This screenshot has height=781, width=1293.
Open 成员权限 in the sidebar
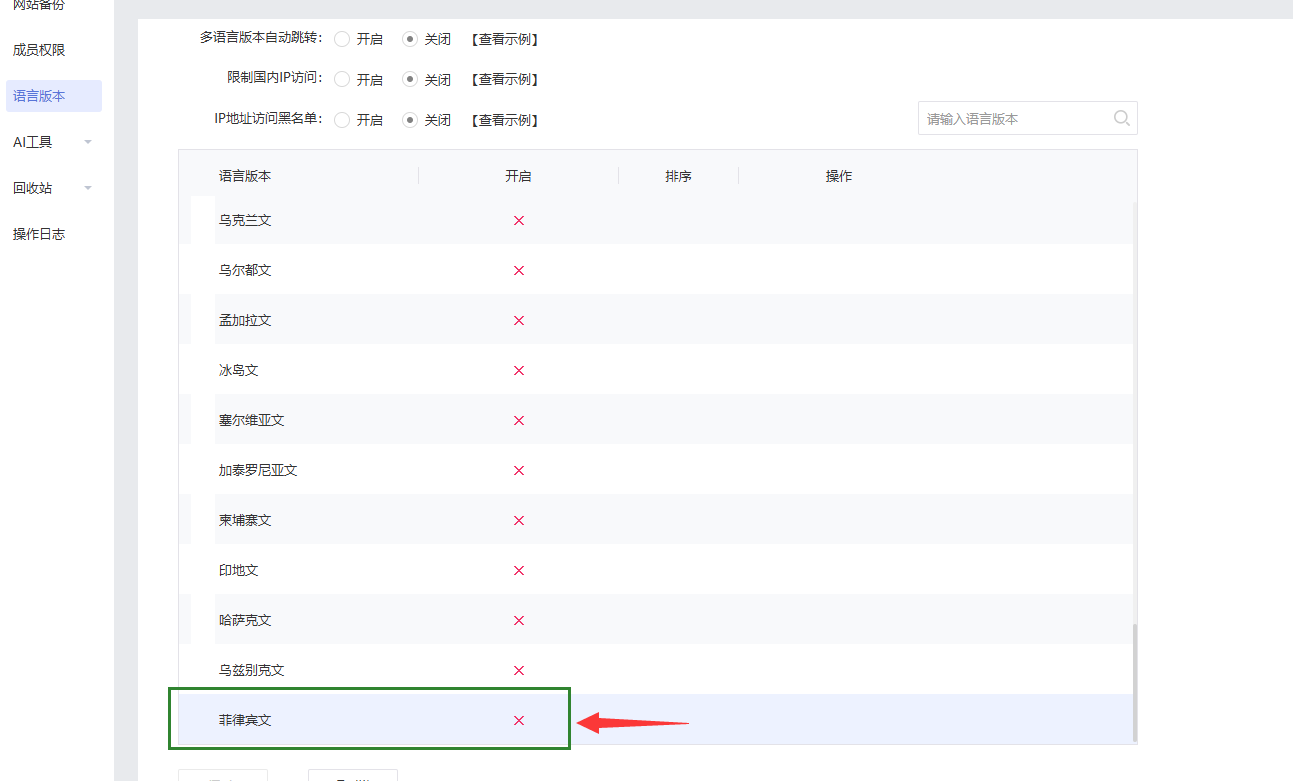pyautogui.click(x=39, y=50)
